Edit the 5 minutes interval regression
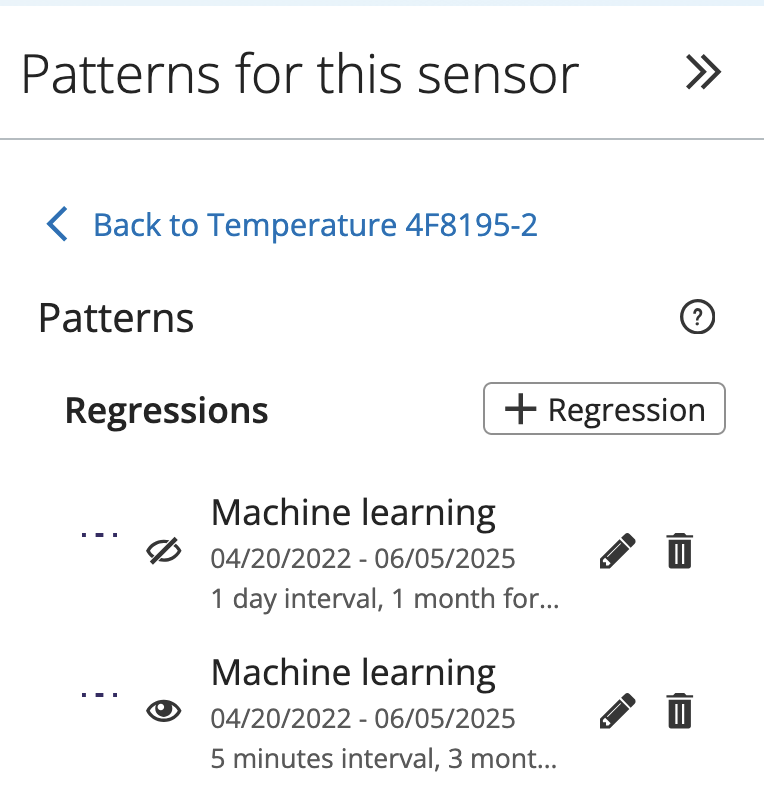The height and width of the screenshot is (806, 764). (617, 711)
